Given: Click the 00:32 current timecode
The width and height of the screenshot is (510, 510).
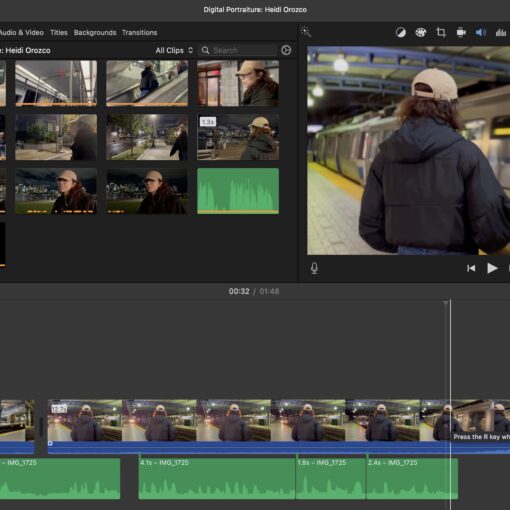Looking at the screenshot, I should coord(239,291).
